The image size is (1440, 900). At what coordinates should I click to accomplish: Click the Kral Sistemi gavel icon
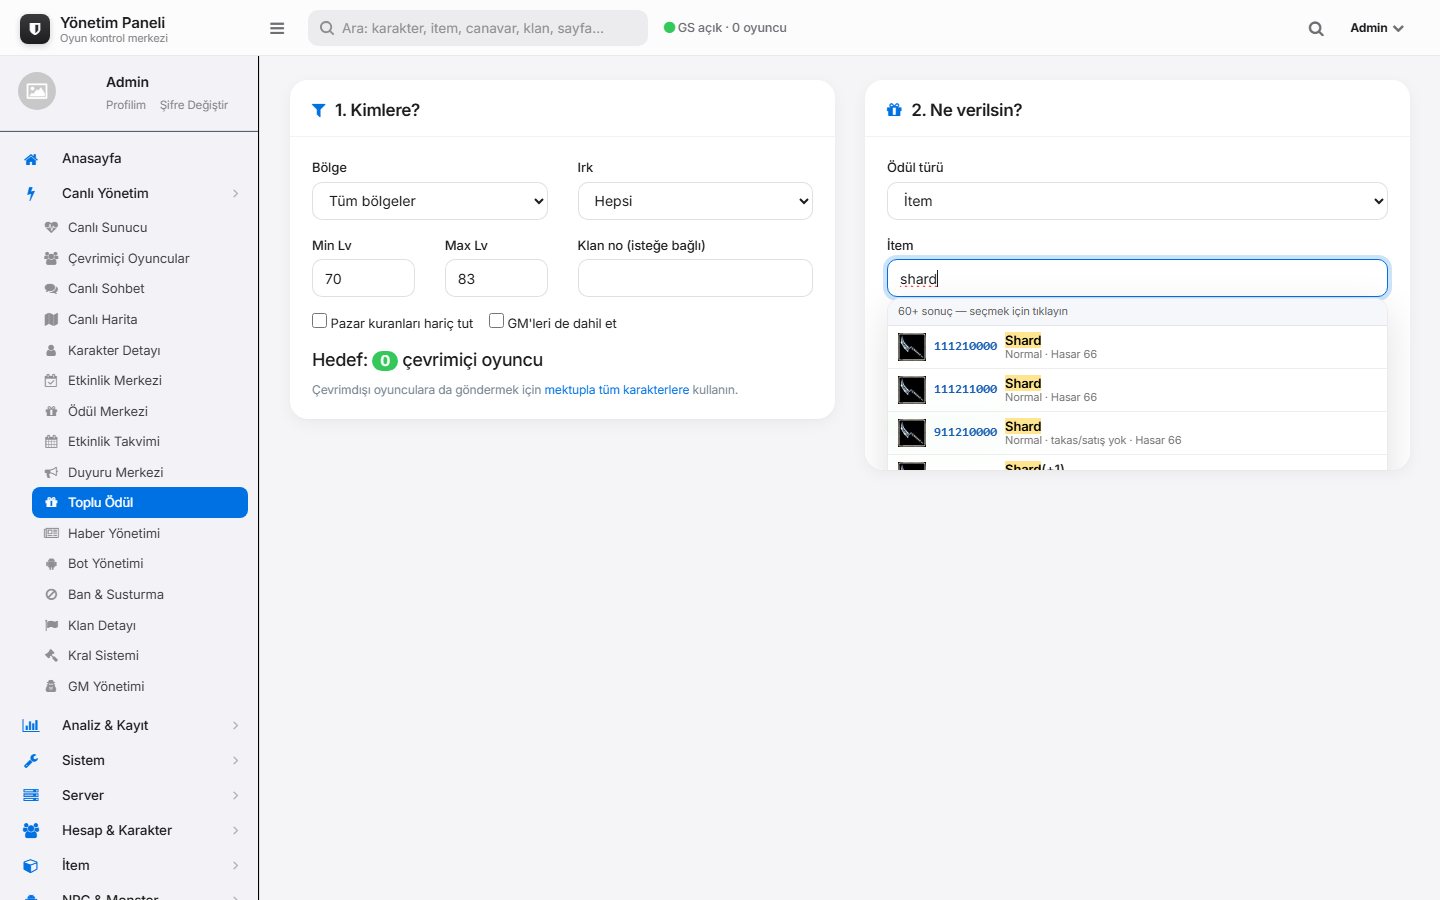point(51,656)
